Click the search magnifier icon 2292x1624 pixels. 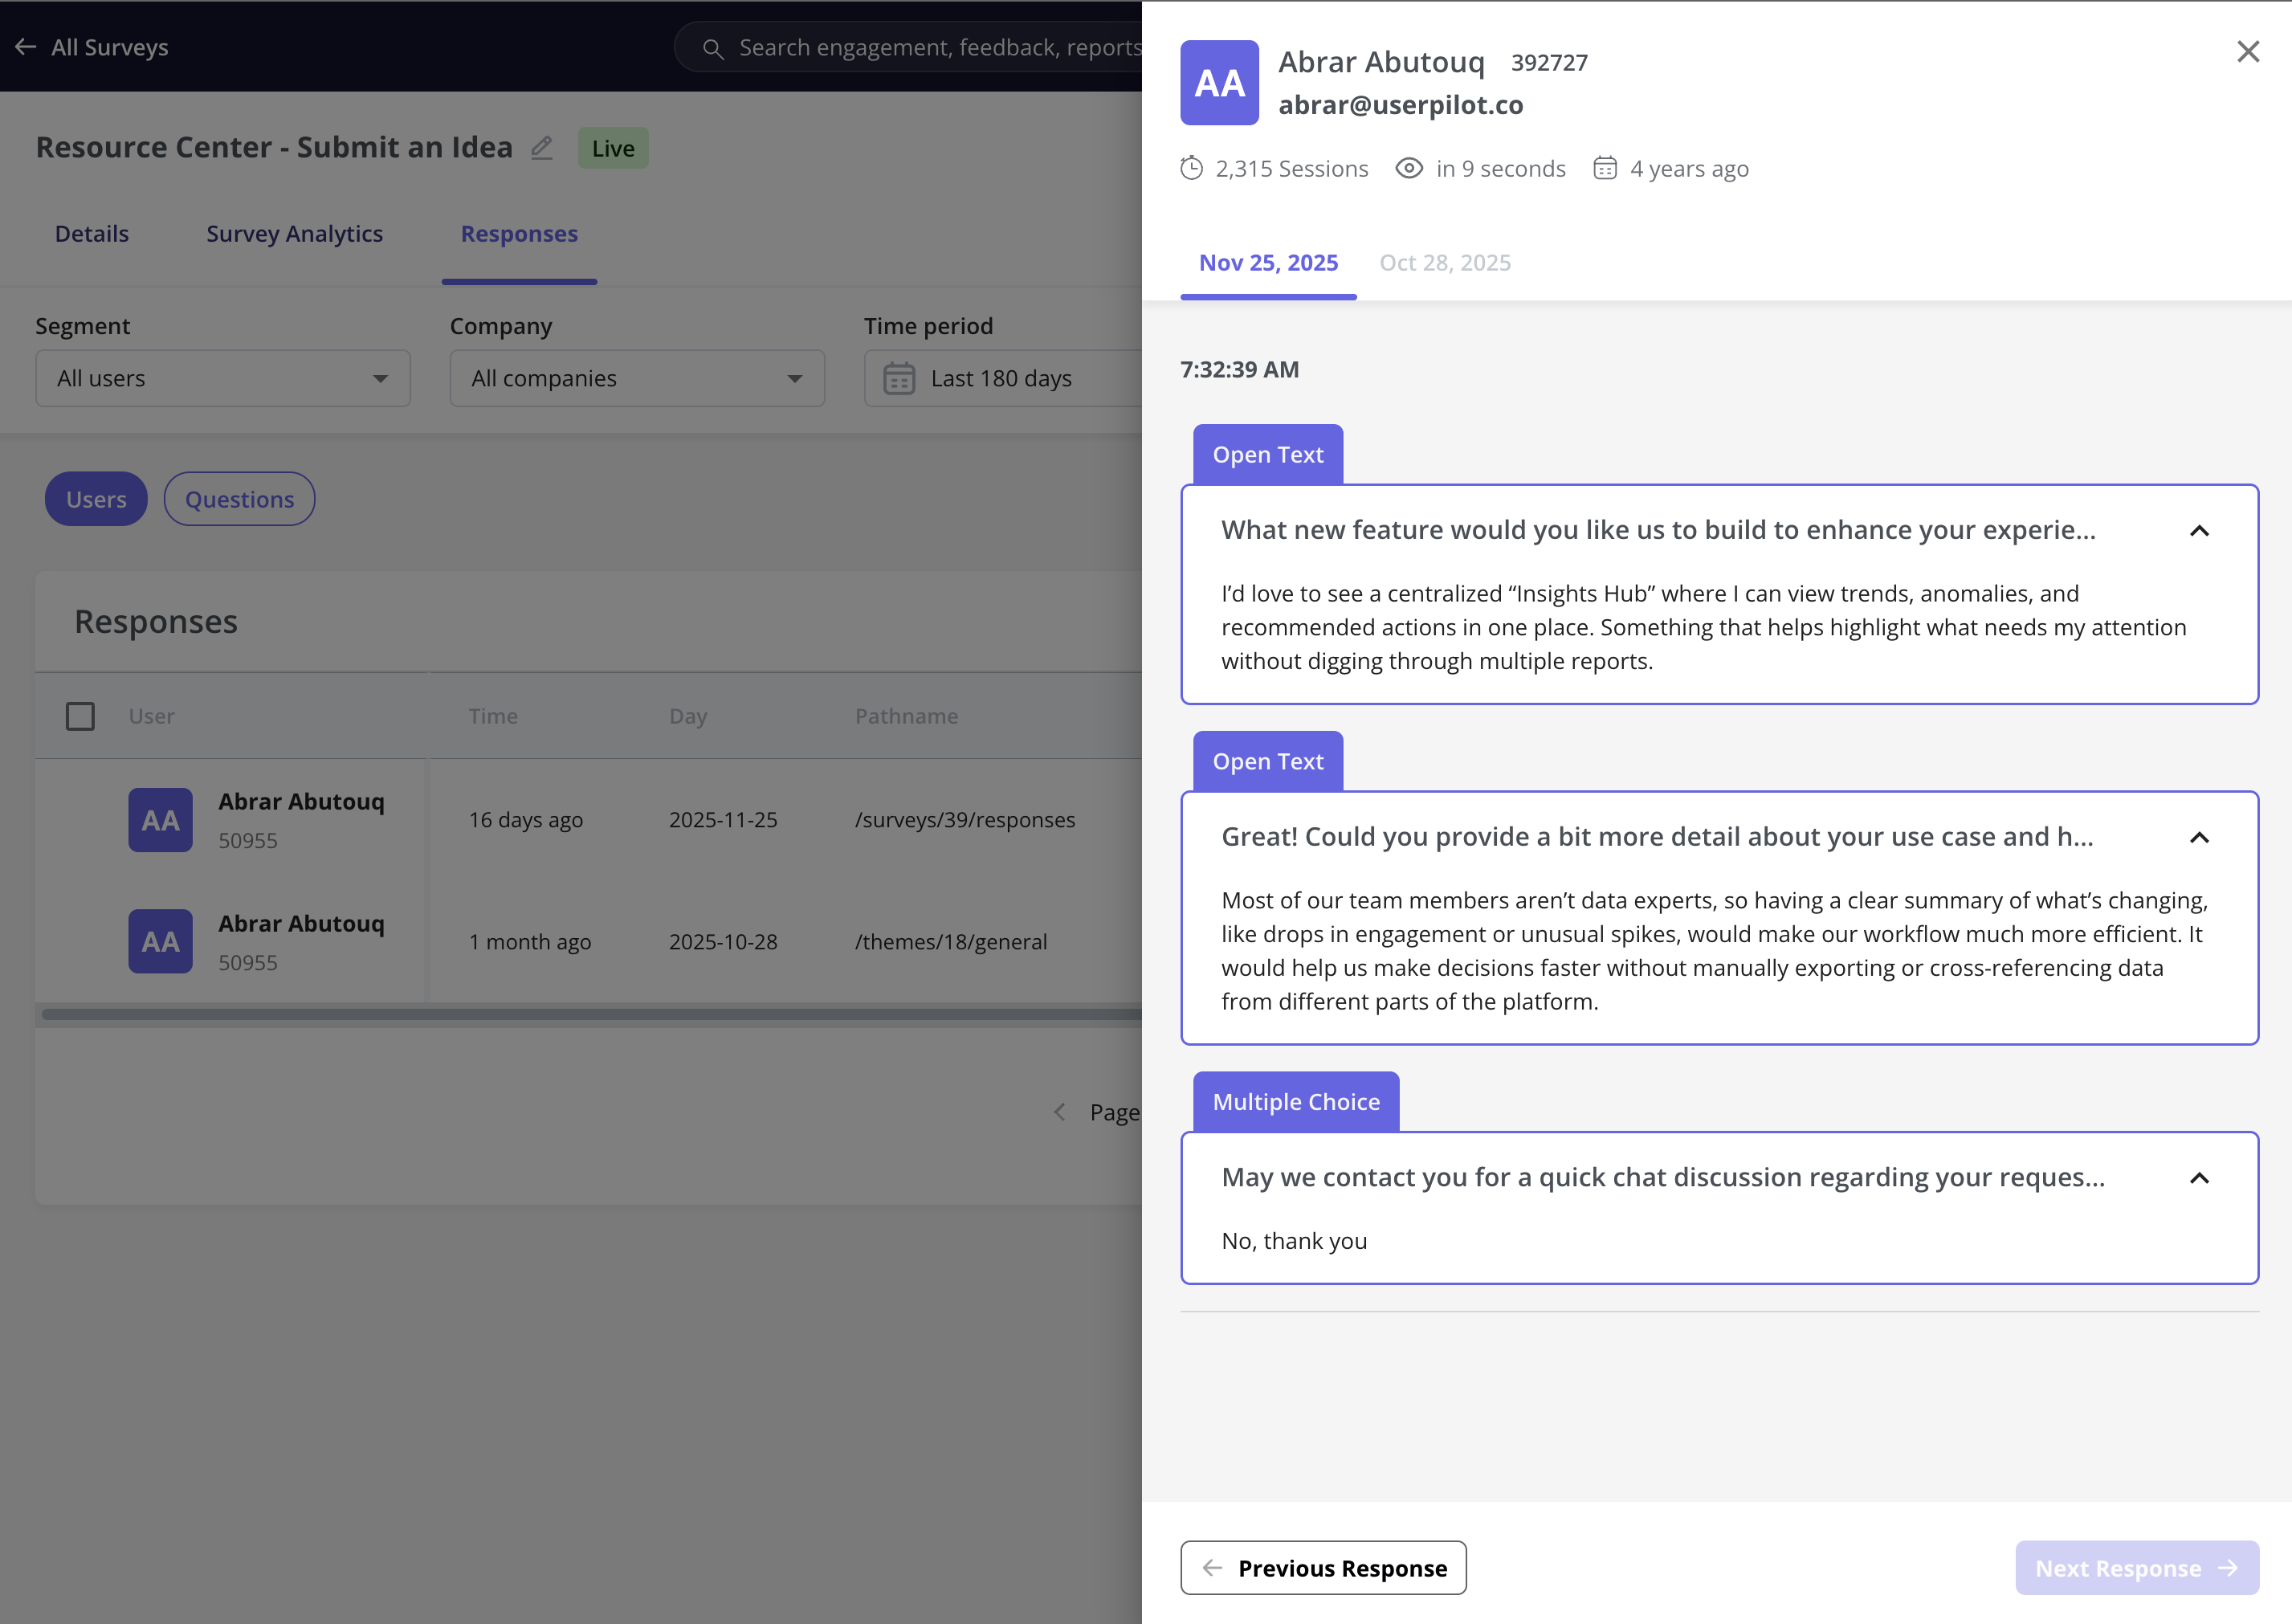click(x=712, y=48)
